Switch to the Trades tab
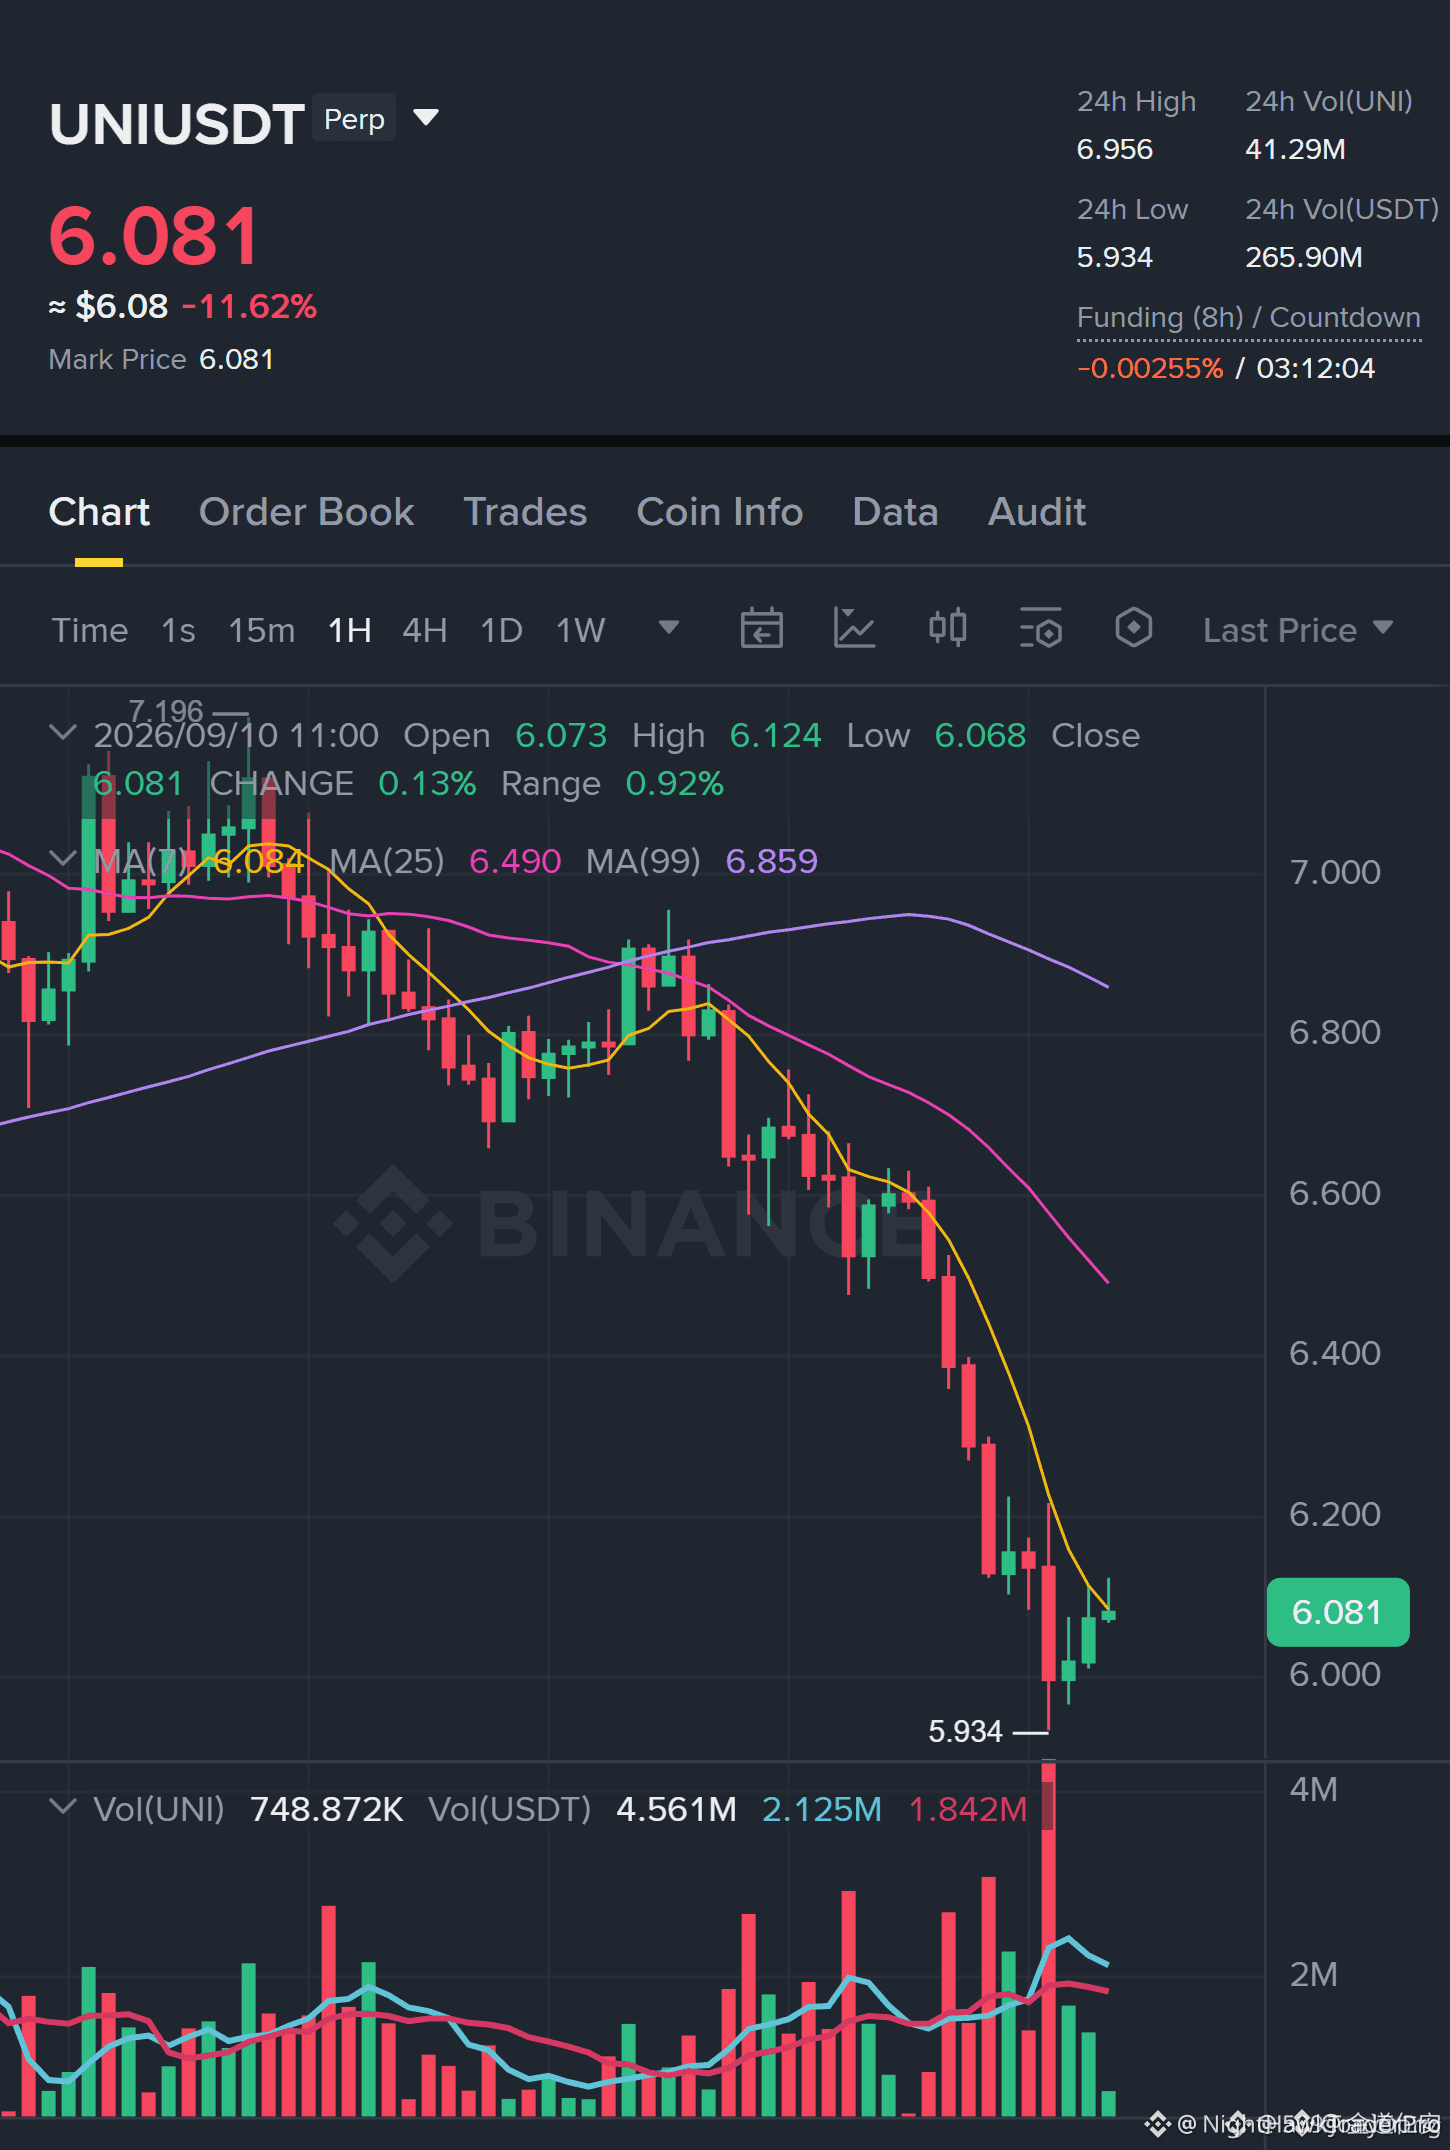The height and width of the screenshot is (2150, 1450). tap(525, 512)
